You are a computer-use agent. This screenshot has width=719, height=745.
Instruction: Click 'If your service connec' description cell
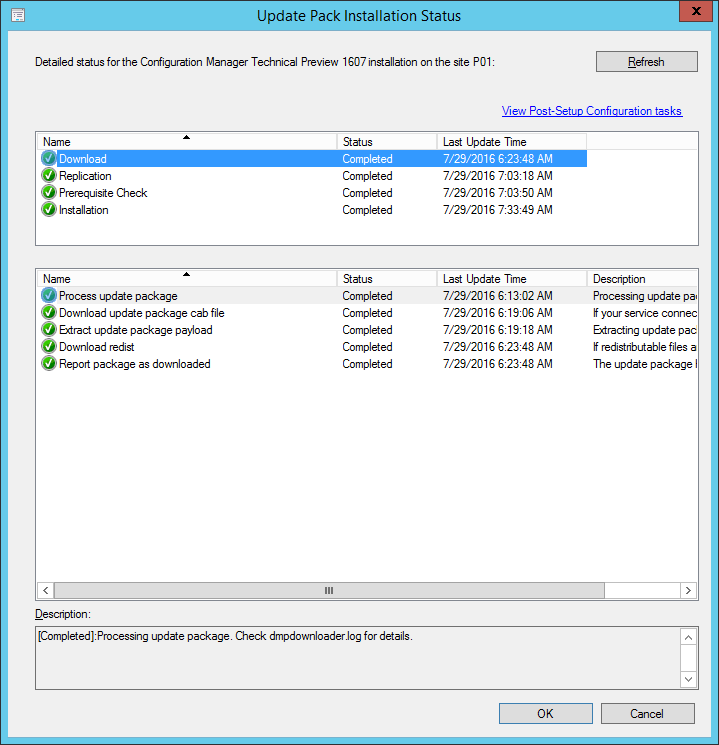645,313
